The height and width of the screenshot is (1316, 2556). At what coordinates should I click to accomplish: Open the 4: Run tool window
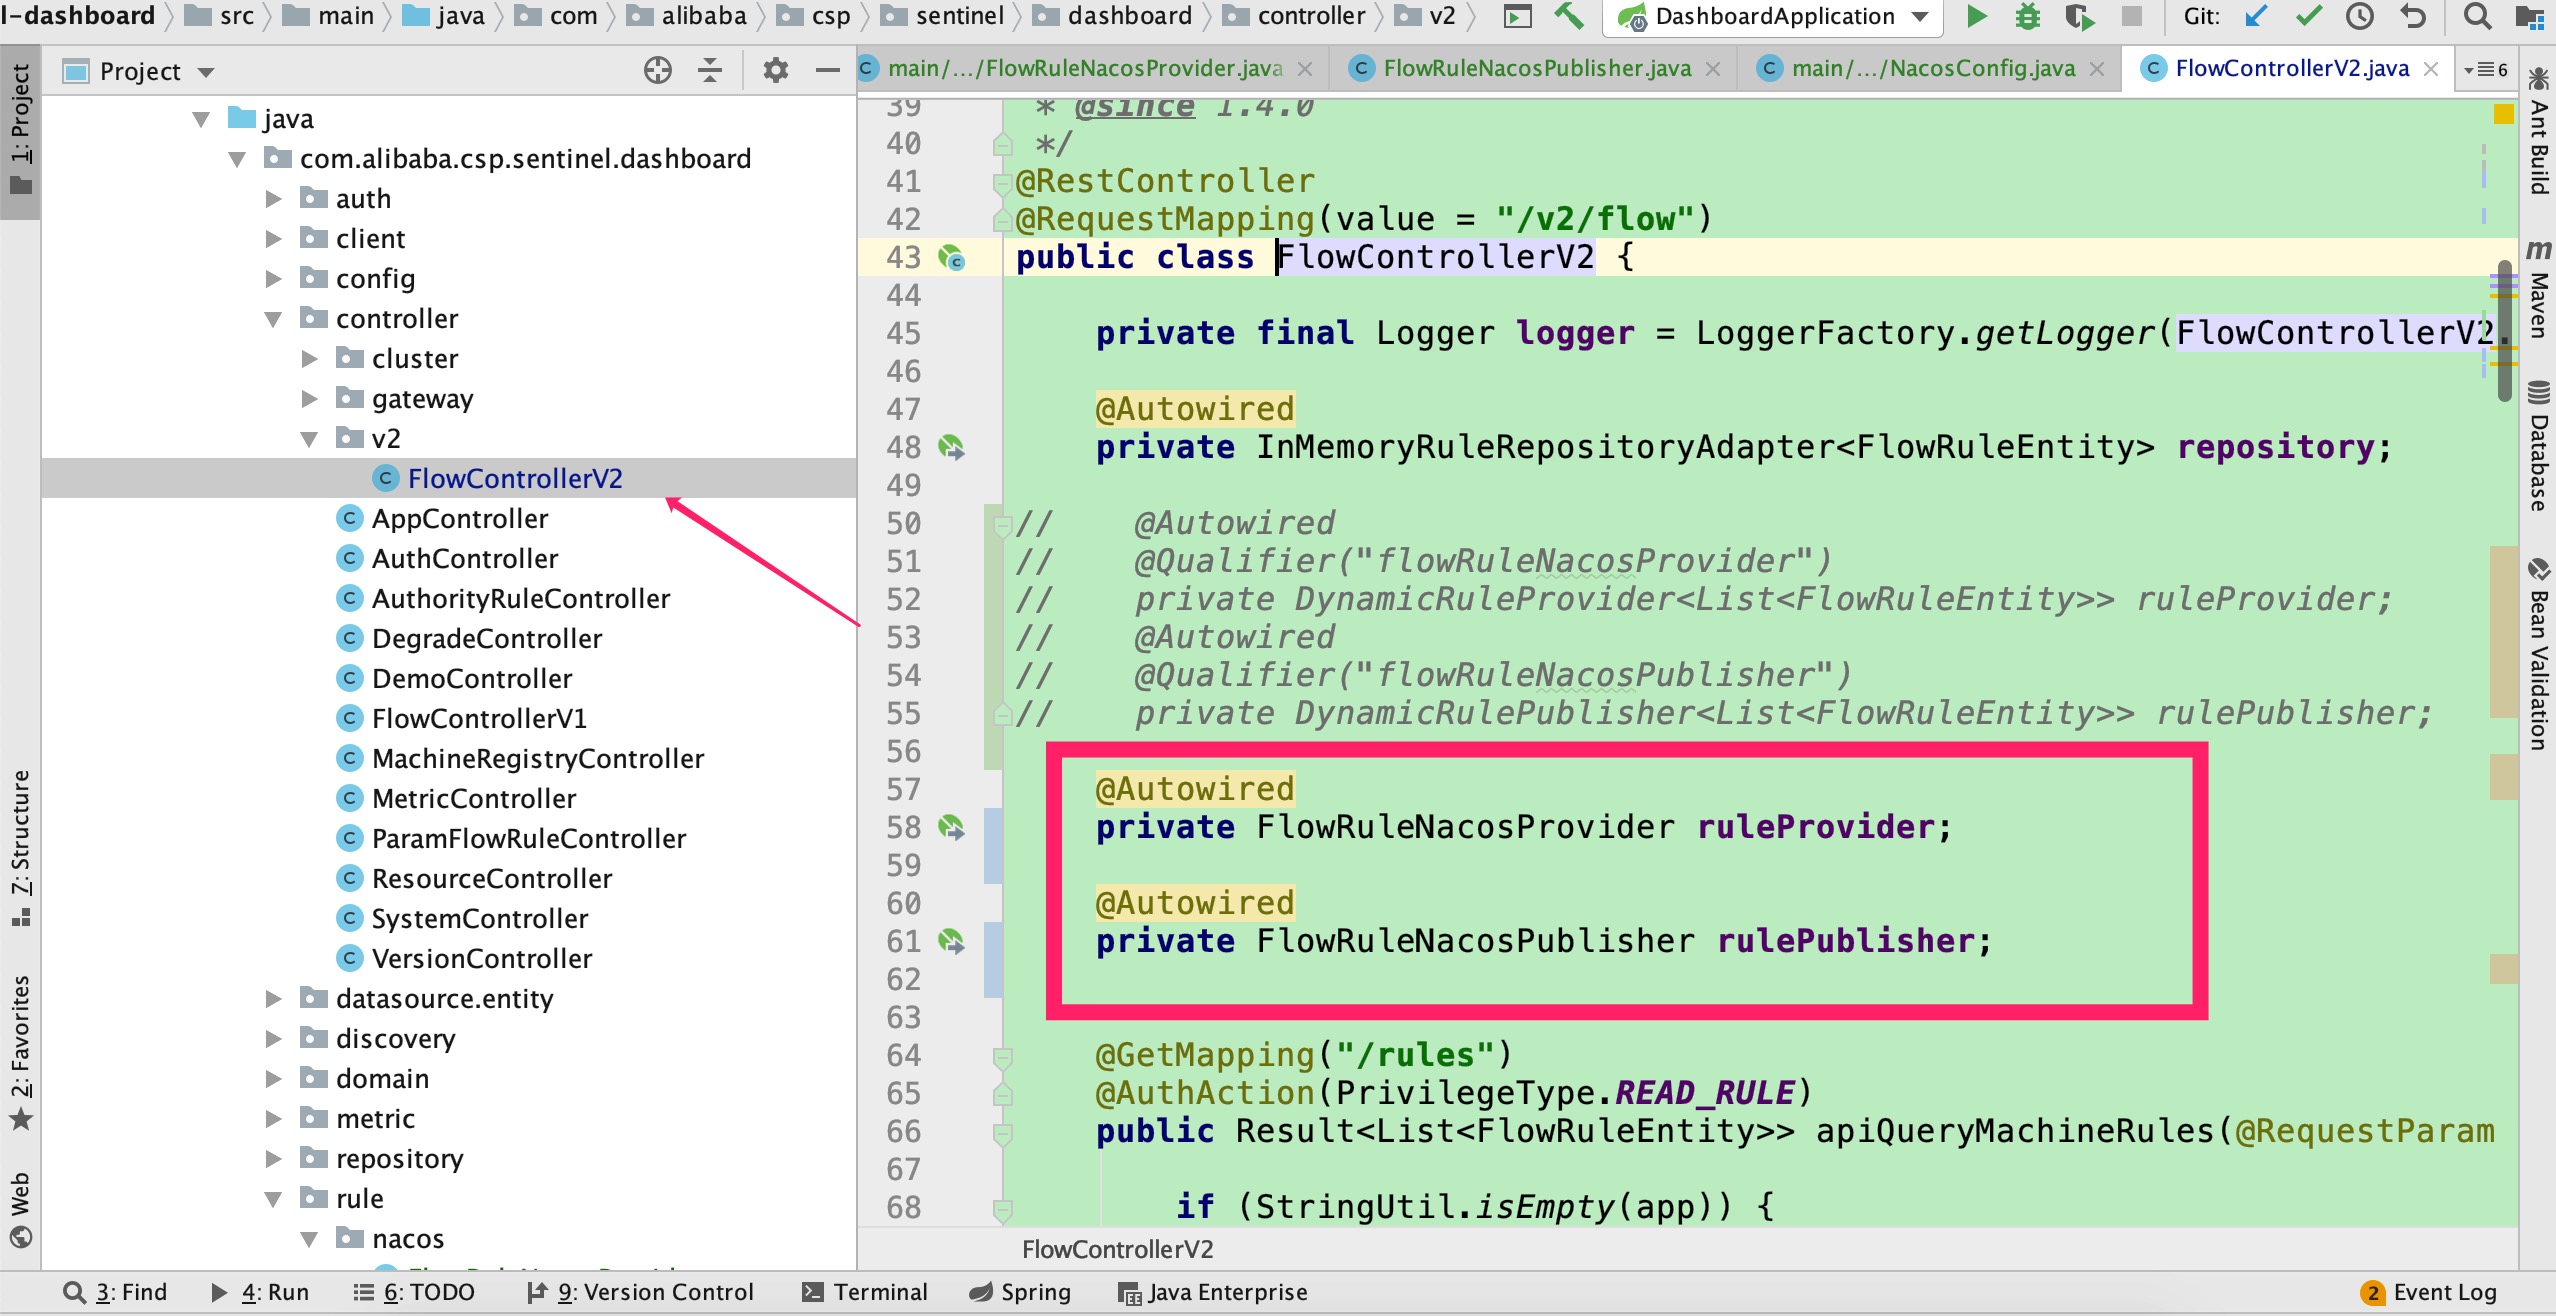coord(260,1292)
